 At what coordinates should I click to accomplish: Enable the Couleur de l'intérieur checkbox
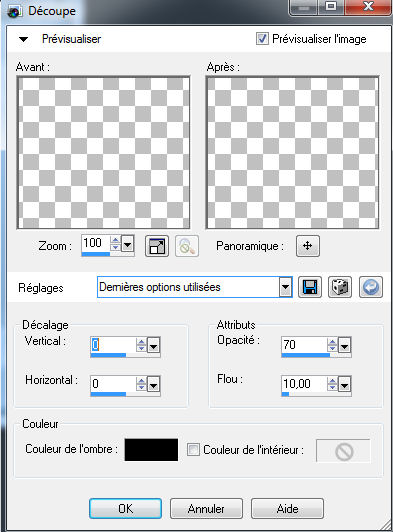(x=193, y=450)
